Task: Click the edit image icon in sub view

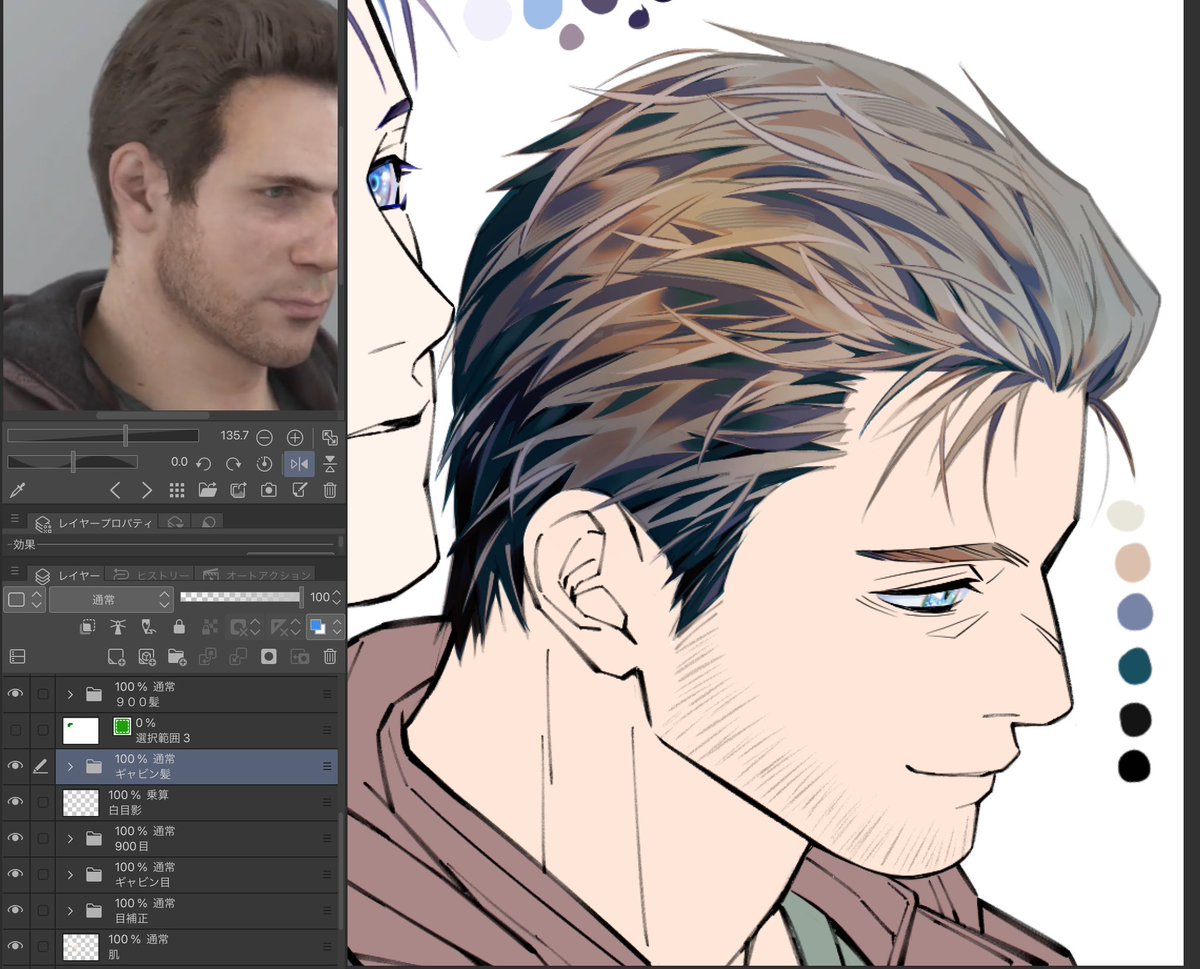Action: coord(299,490)
